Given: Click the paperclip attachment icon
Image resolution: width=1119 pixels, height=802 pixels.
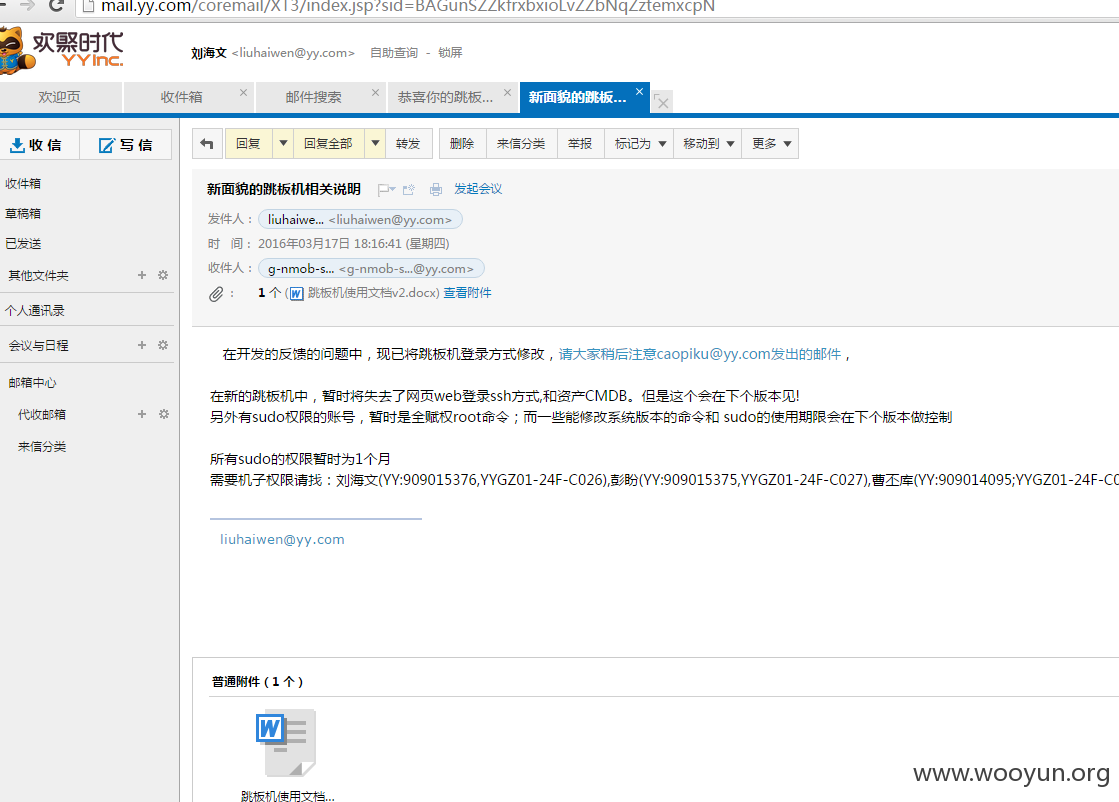Looking at the screenshot, I should pos(216,293).
